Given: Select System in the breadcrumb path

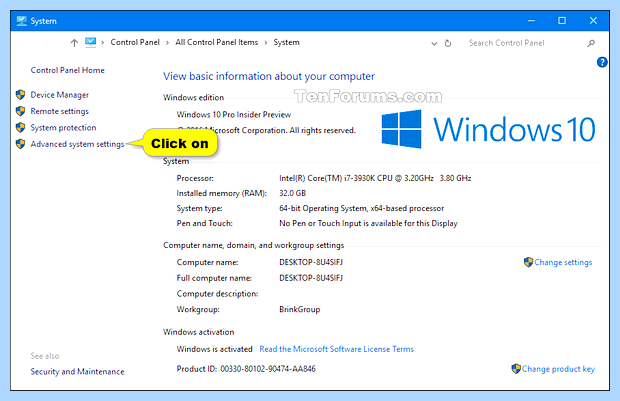Looking at the screenshot, I should click(x=287, y=42).
